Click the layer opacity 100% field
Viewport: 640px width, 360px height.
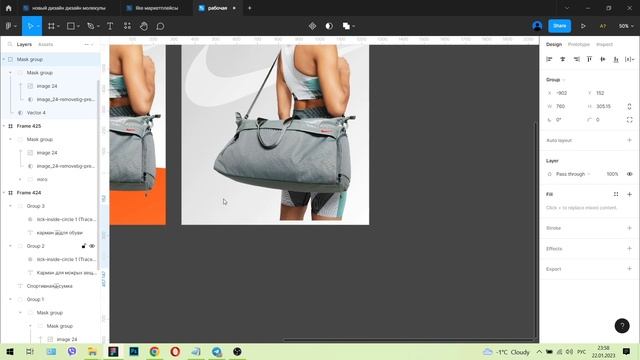coord(612,174)
